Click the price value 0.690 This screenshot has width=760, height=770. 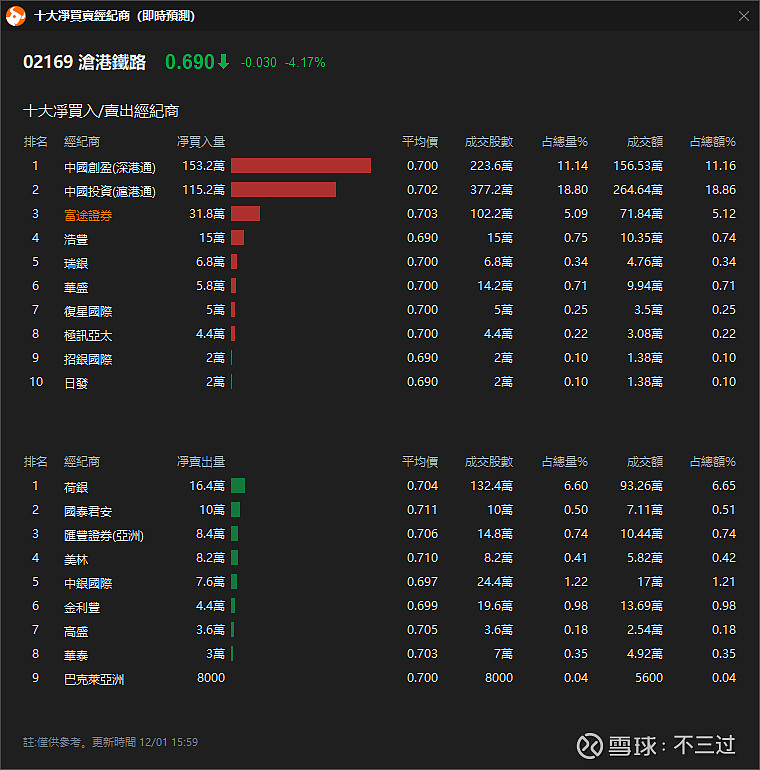point(190,62)
